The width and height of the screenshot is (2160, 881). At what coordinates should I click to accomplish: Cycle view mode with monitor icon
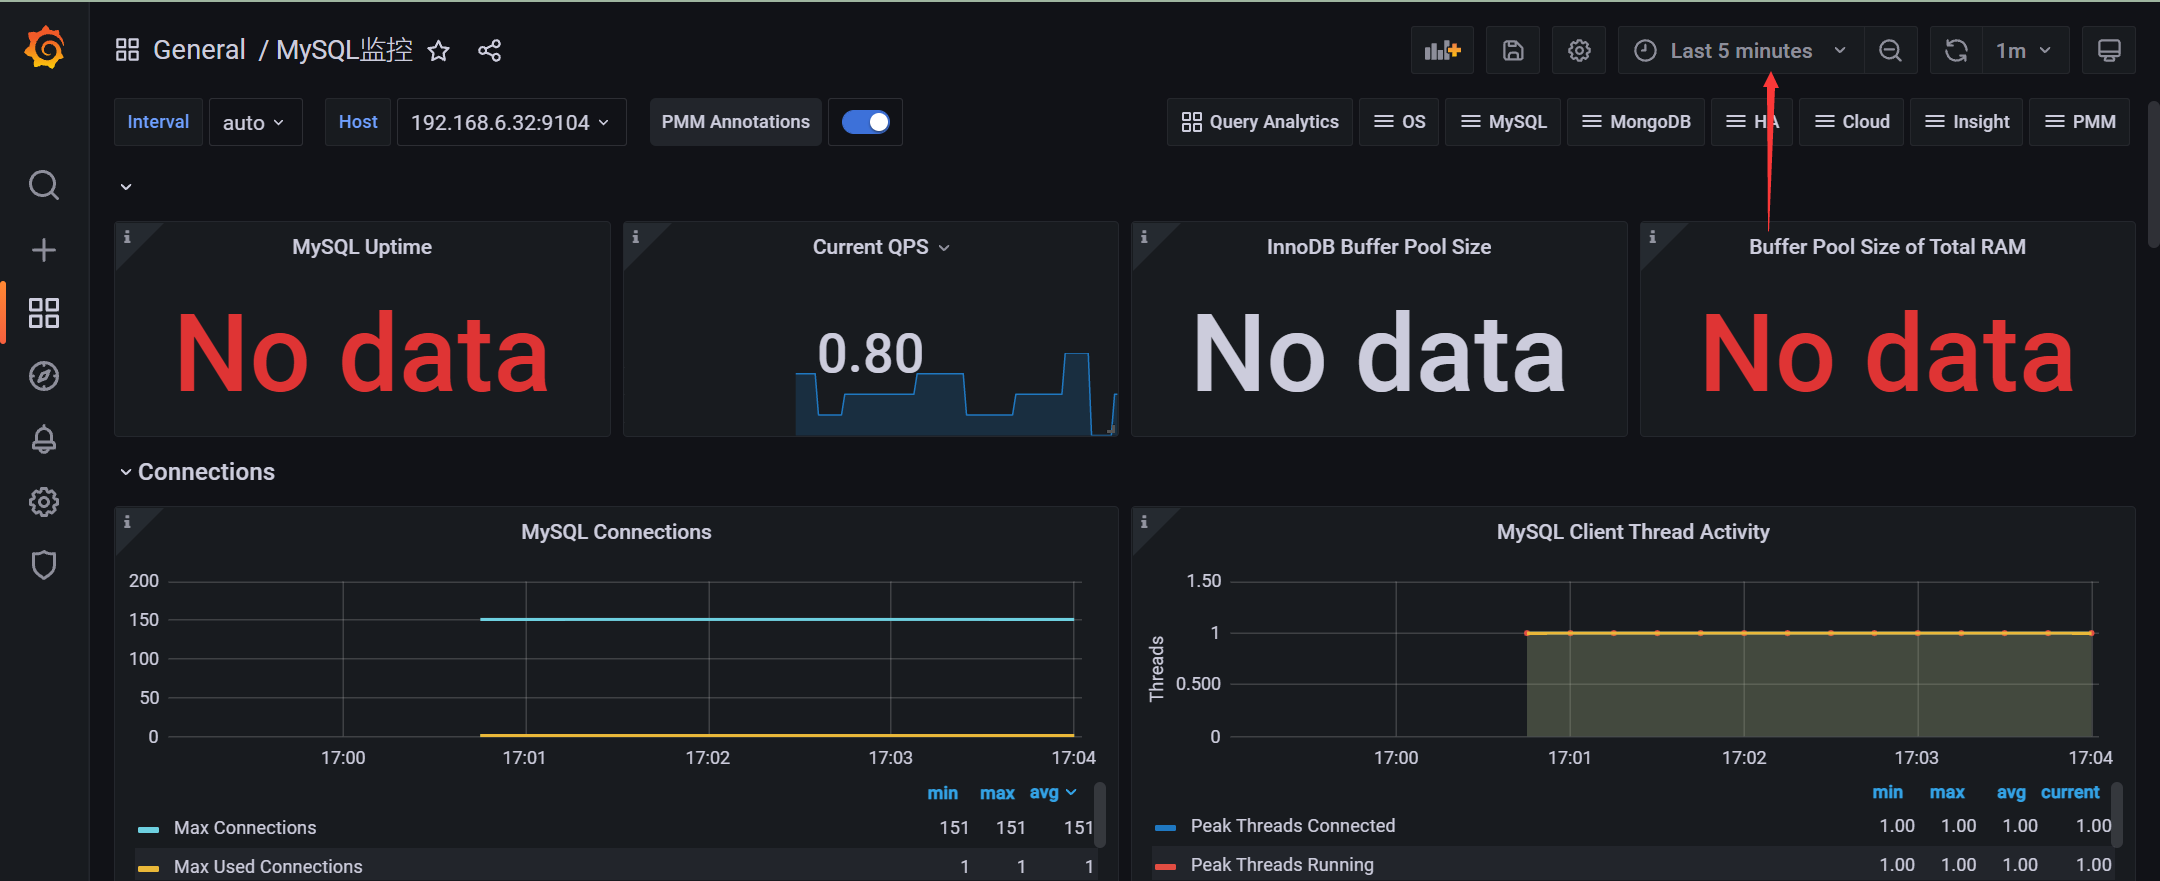coord(2109,50)
